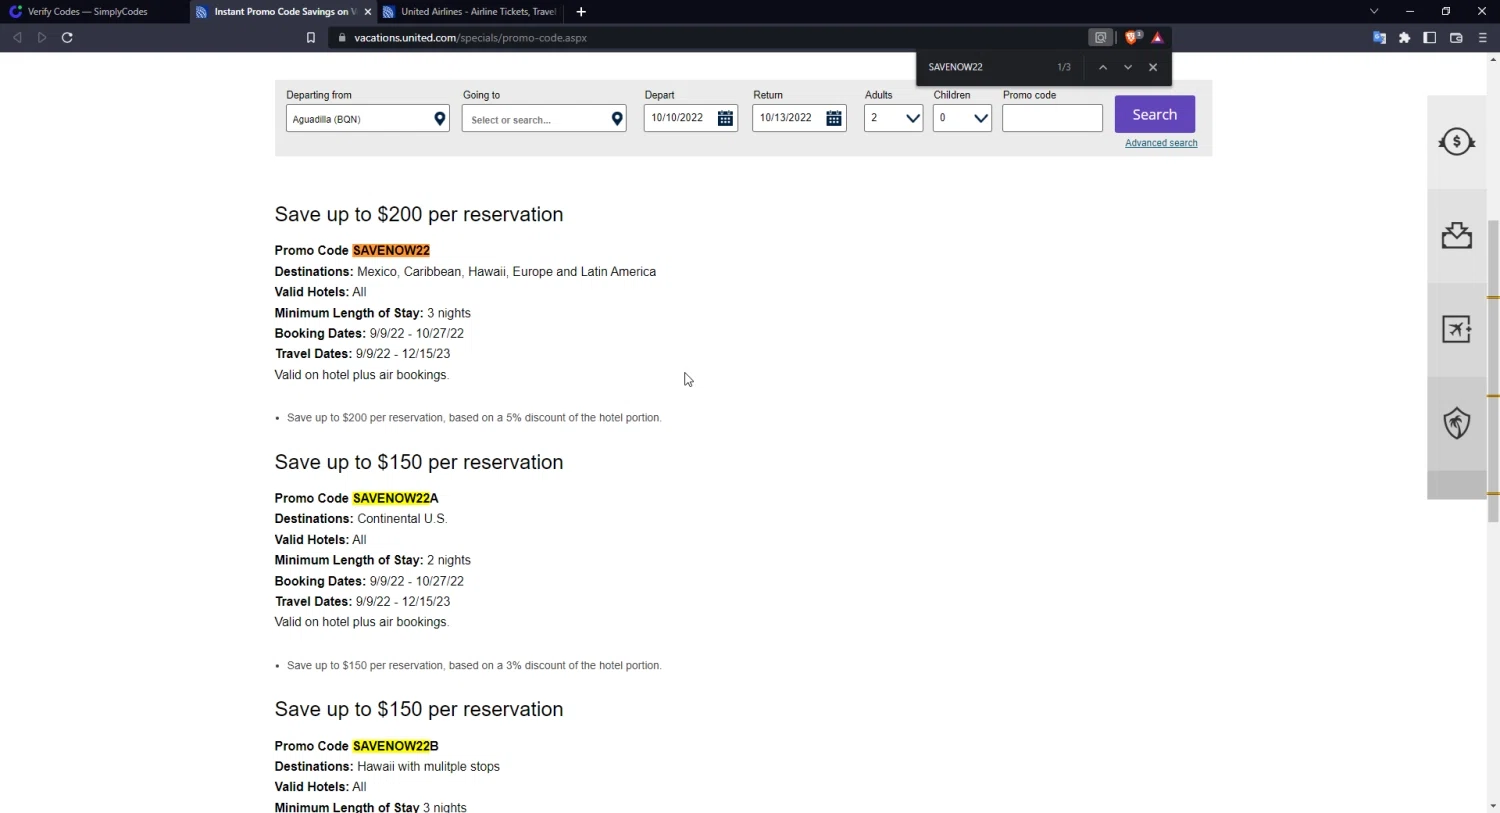1500x813 pixels.
Task: Click the Brave Rewards triangle icon
Action: pos(1157,38)
